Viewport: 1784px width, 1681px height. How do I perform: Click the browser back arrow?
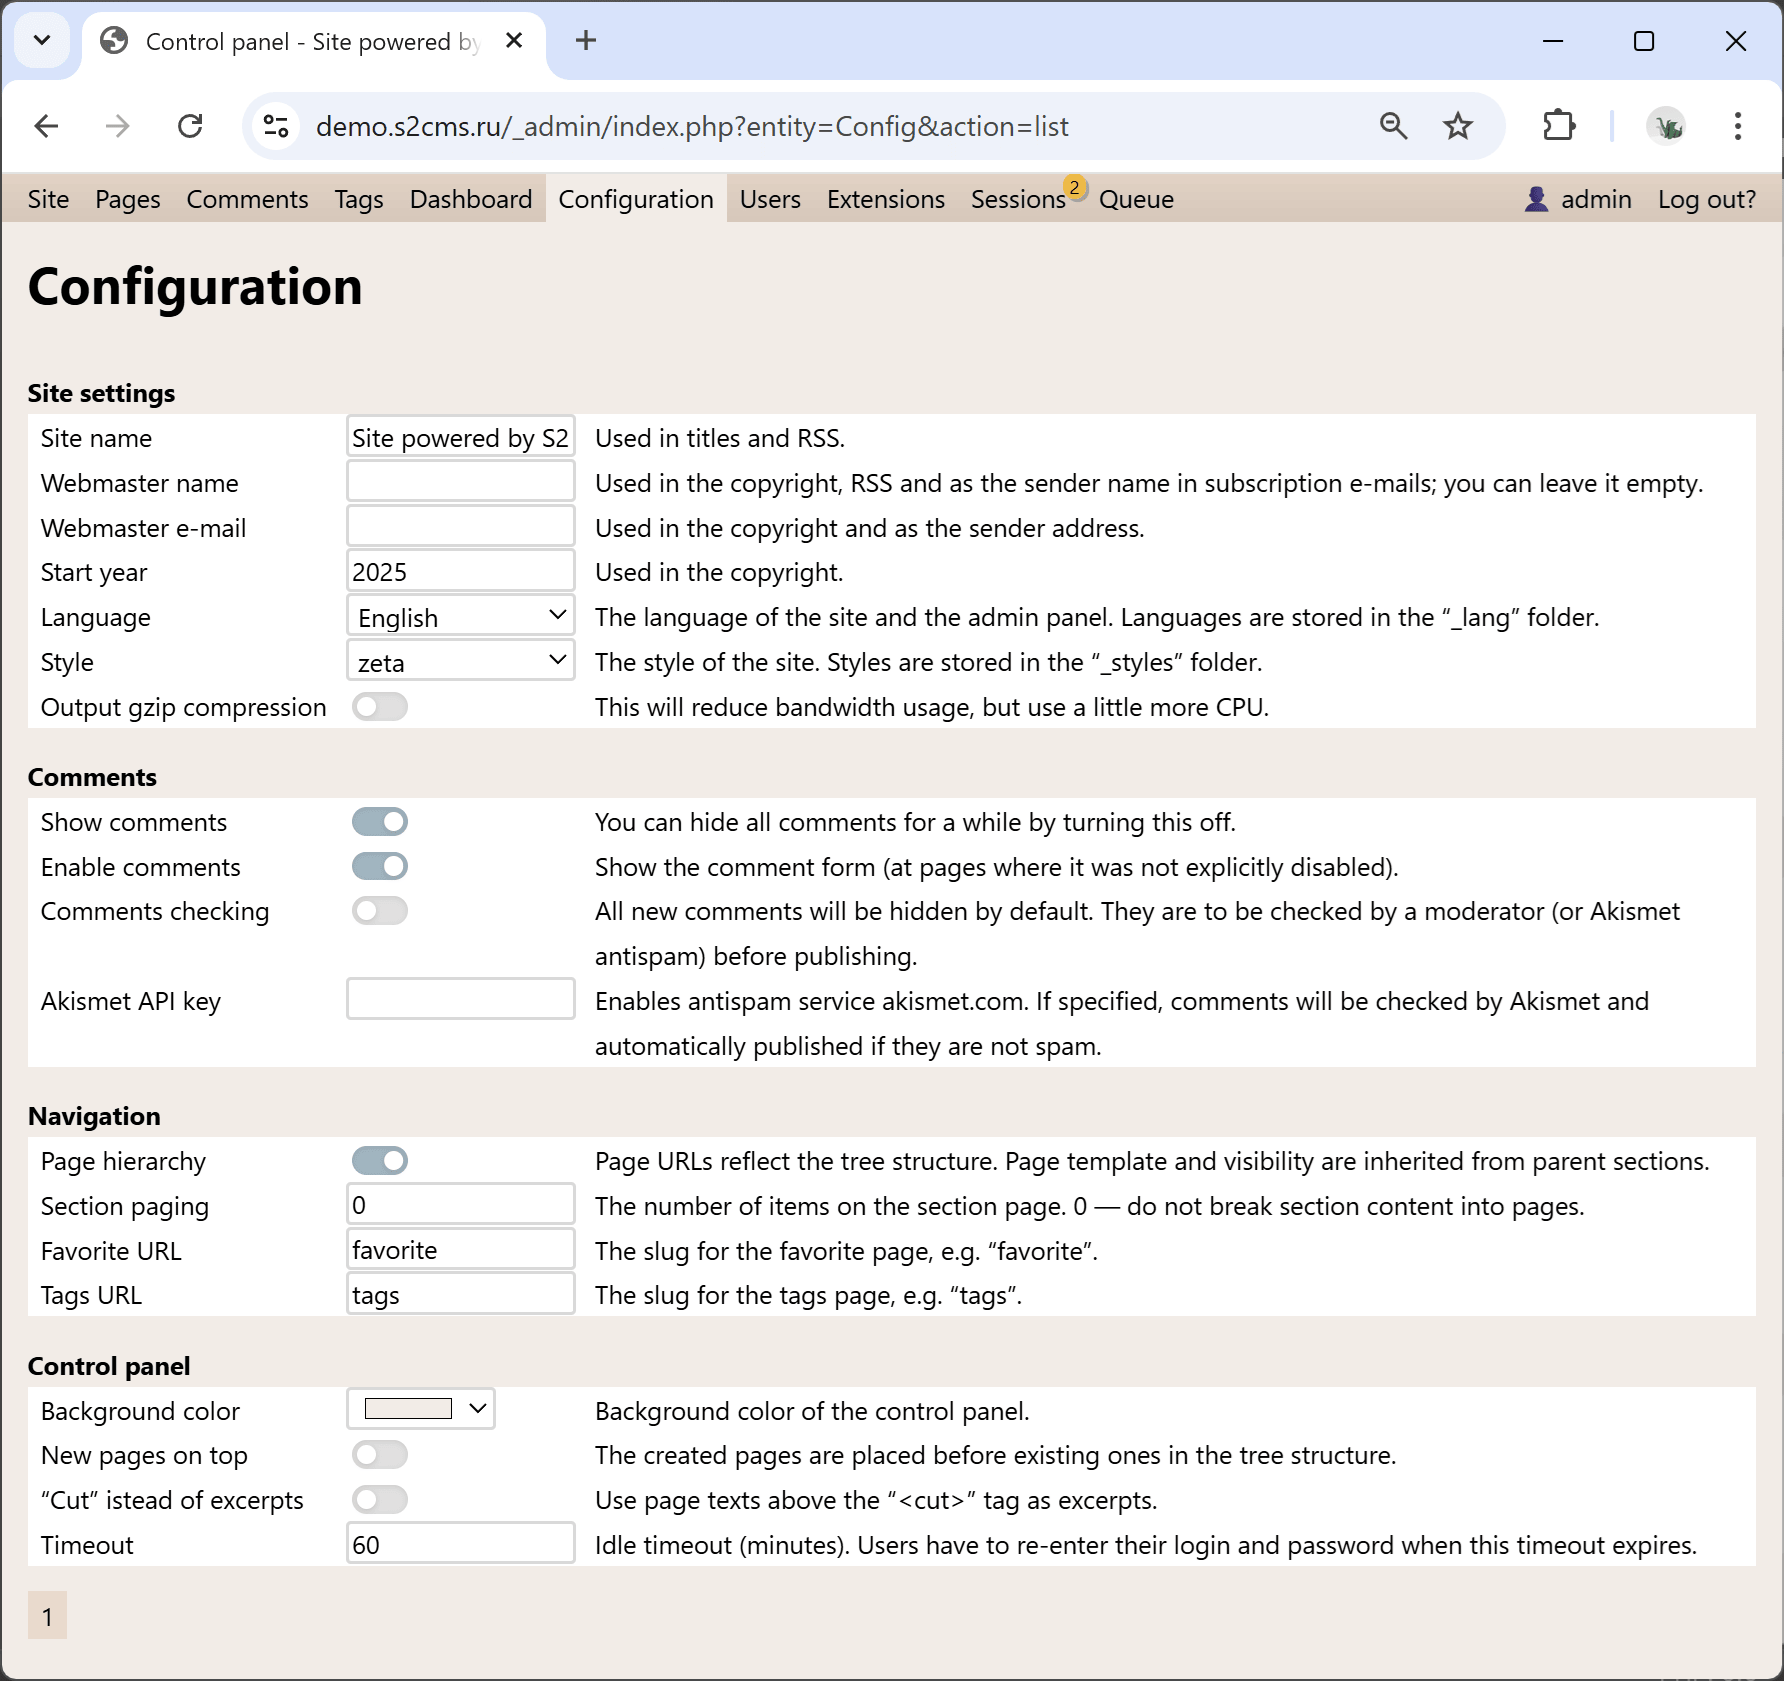click(47, 126)
